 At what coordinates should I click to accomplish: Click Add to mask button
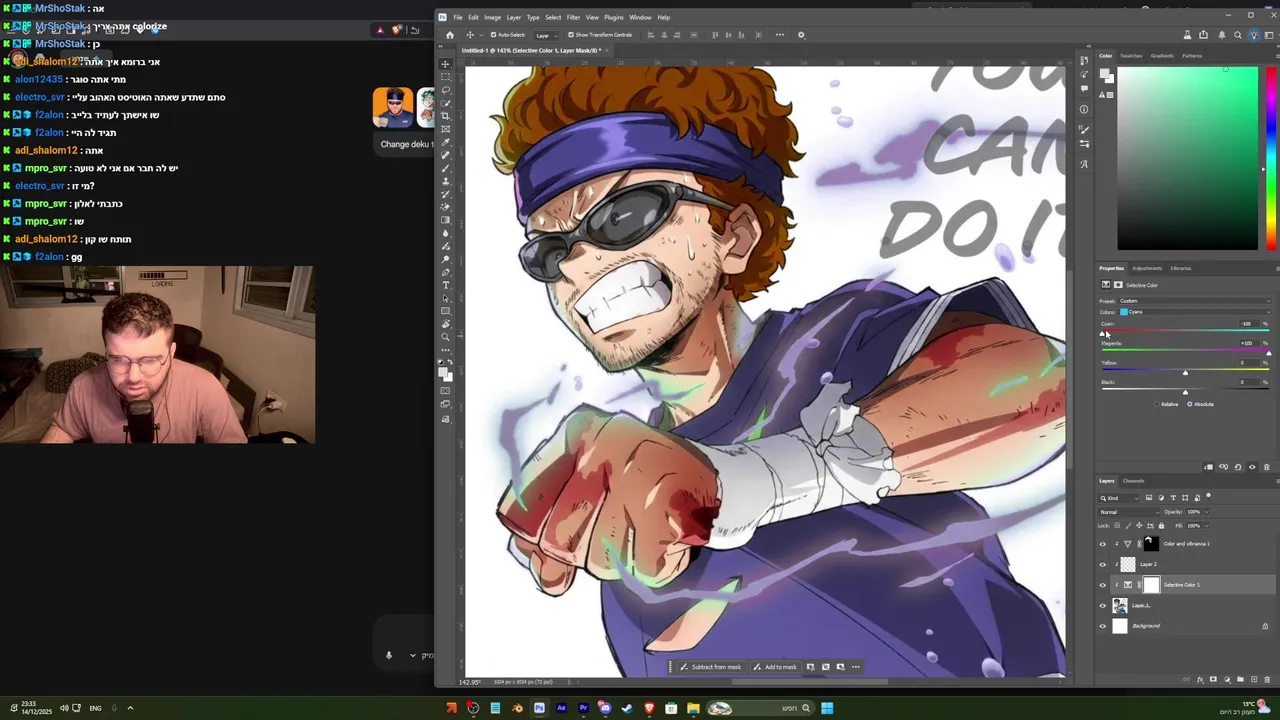tap(775, 667)
